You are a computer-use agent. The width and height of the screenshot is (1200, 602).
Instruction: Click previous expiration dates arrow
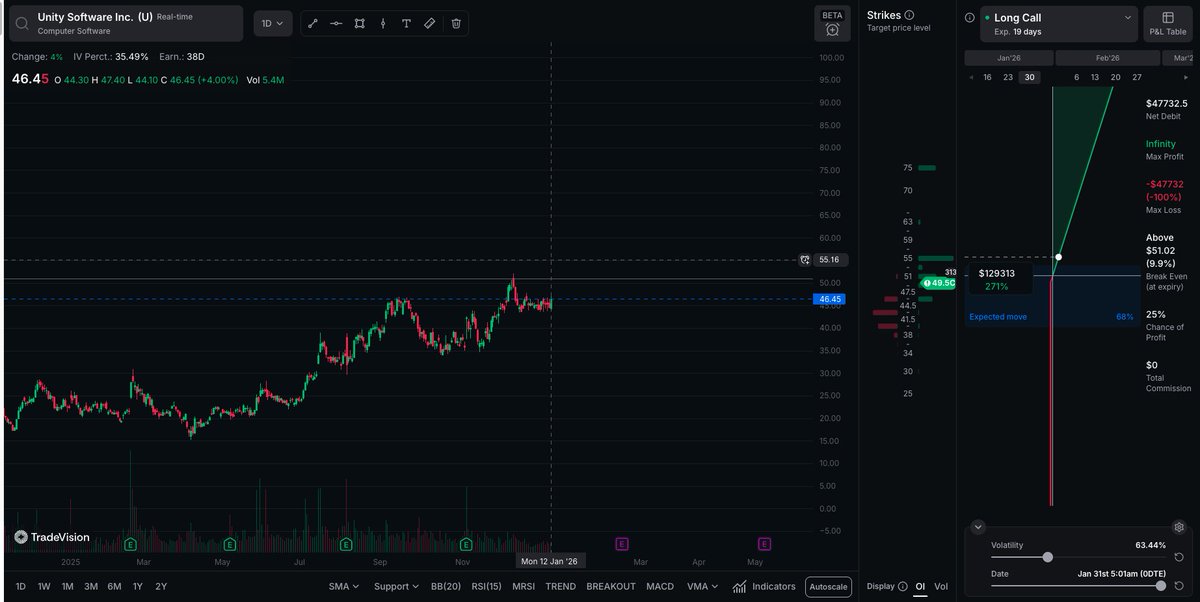(x=970, y=77)
